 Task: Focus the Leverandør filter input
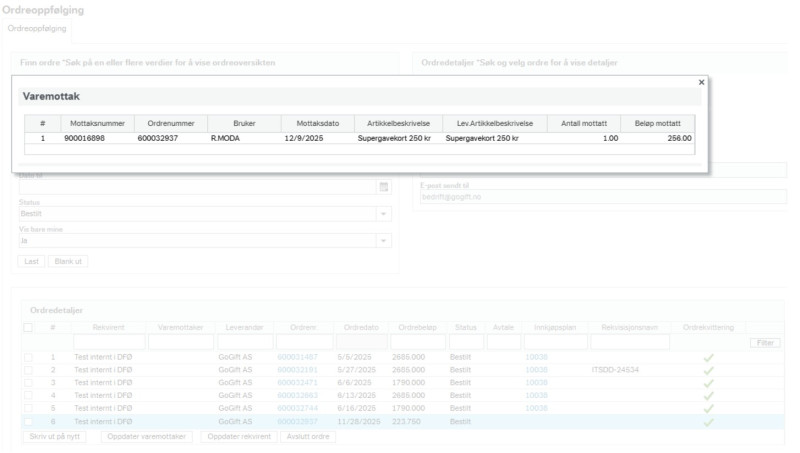coord(245,342)
